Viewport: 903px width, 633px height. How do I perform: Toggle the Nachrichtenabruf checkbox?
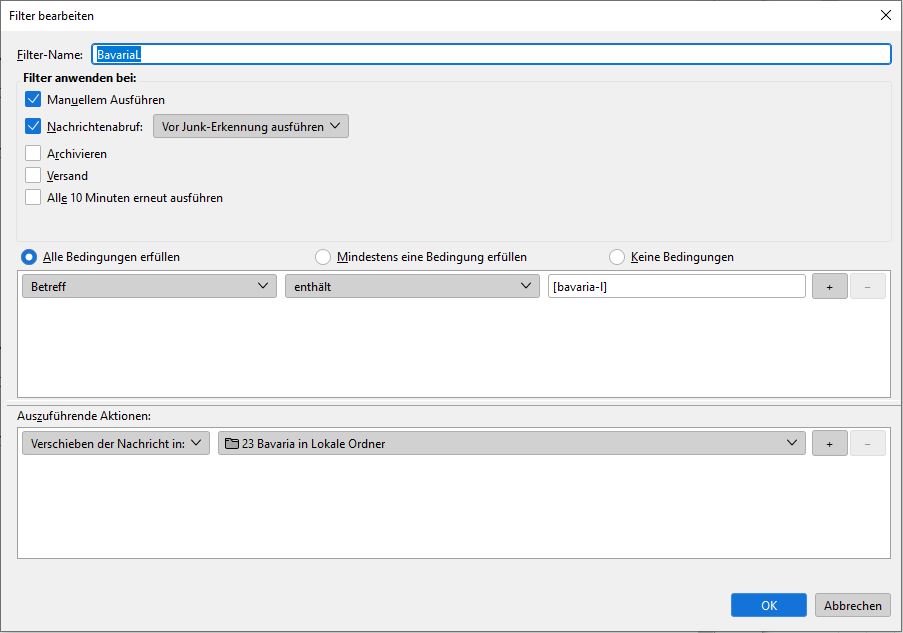[x=33, y=127]
